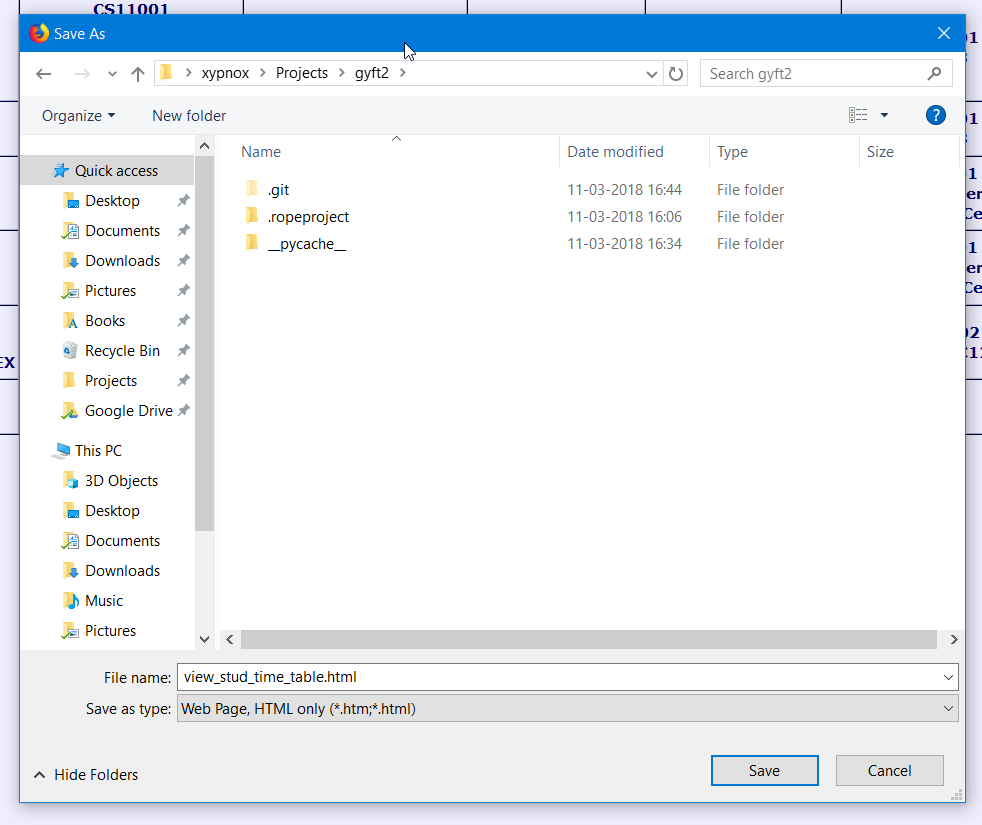Click the Save button
982x825 pixels.
[765, 771]
